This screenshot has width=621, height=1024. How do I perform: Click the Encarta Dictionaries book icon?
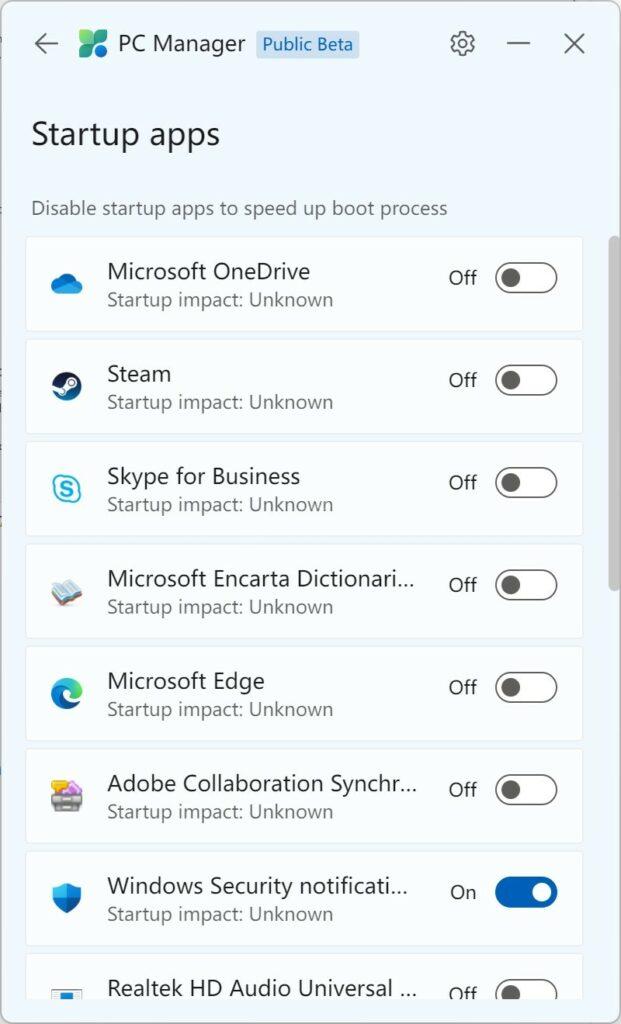click(x=67, y=592)
